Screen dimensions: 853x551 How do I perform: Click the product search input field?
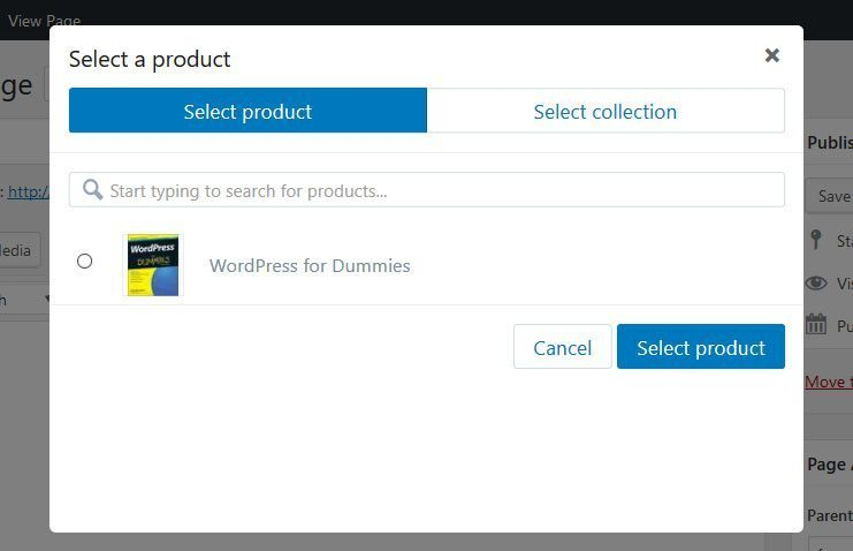click(426, 190)
